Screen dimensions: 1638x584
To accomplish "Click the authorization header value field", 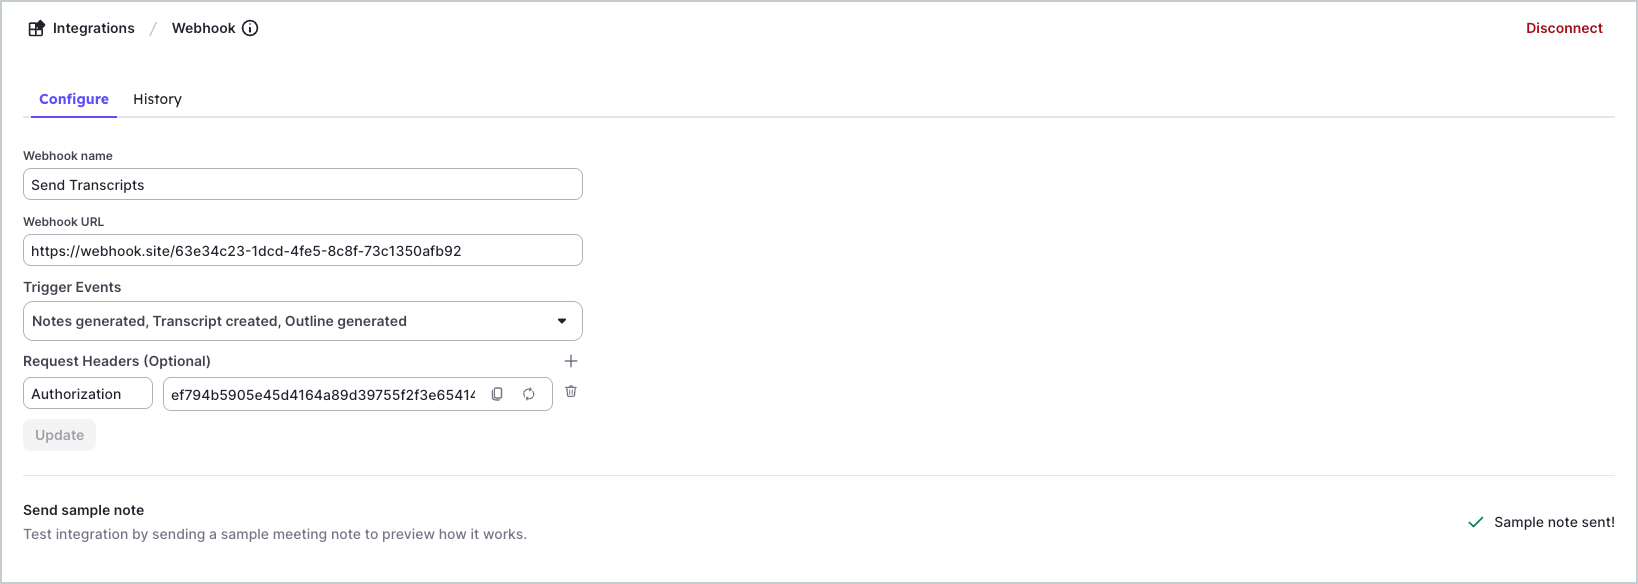I will pos(322,394).
